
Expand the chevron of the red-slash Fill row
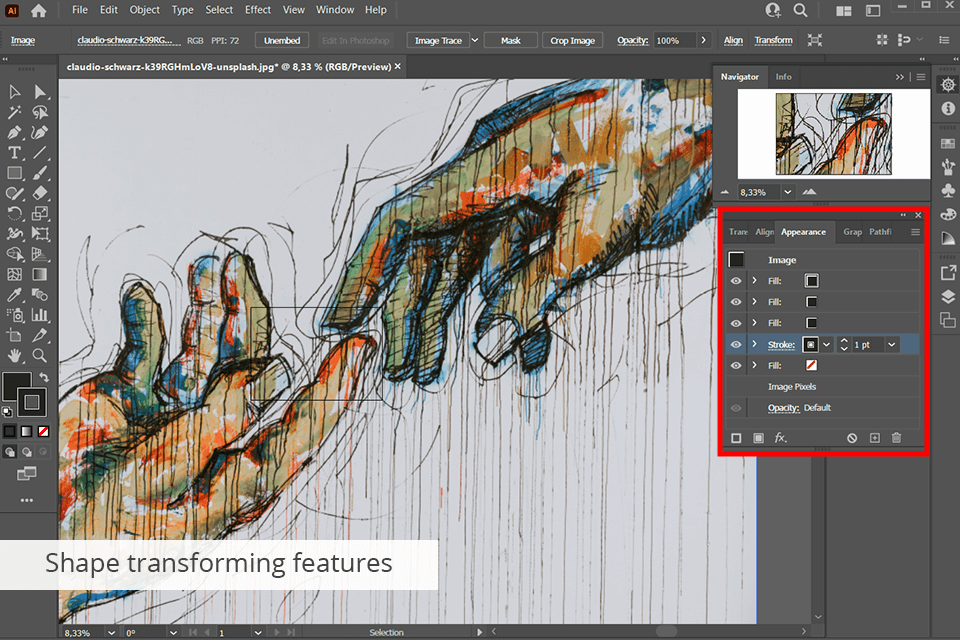[x=754, y=365]
